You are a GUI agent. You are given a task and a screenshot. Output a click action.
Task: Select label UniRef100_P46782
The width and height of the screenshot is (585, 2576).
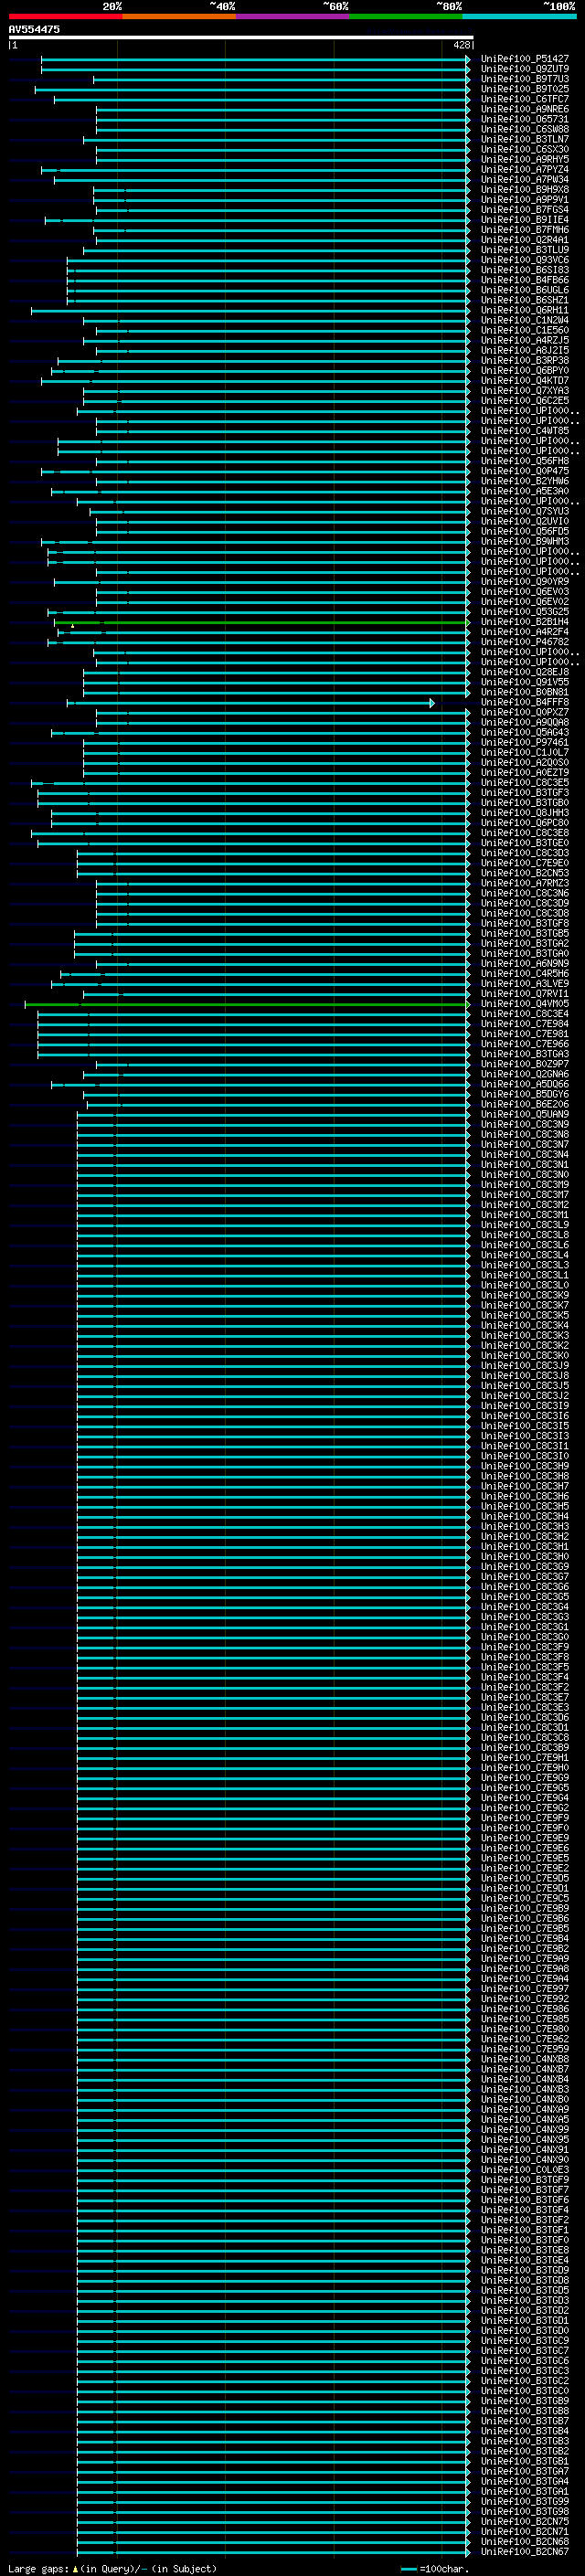(524, 642)
